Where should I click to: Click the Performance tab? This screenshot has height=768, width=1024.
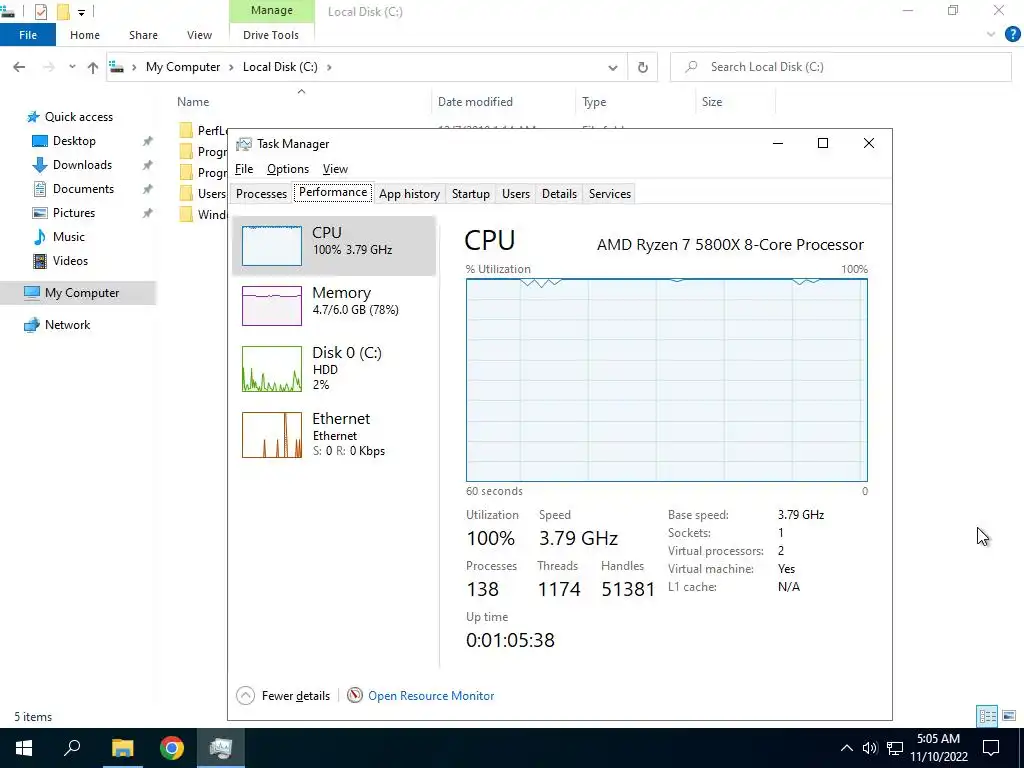click(333, 193)
